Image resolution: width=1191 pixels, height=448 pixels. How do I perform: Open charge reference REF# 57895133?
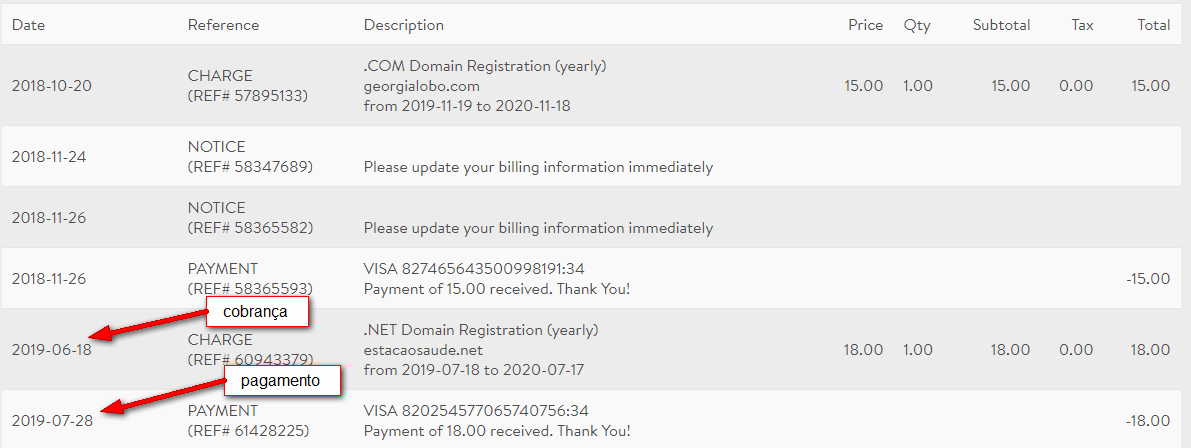pyautogui.click(x=248, y=96)
